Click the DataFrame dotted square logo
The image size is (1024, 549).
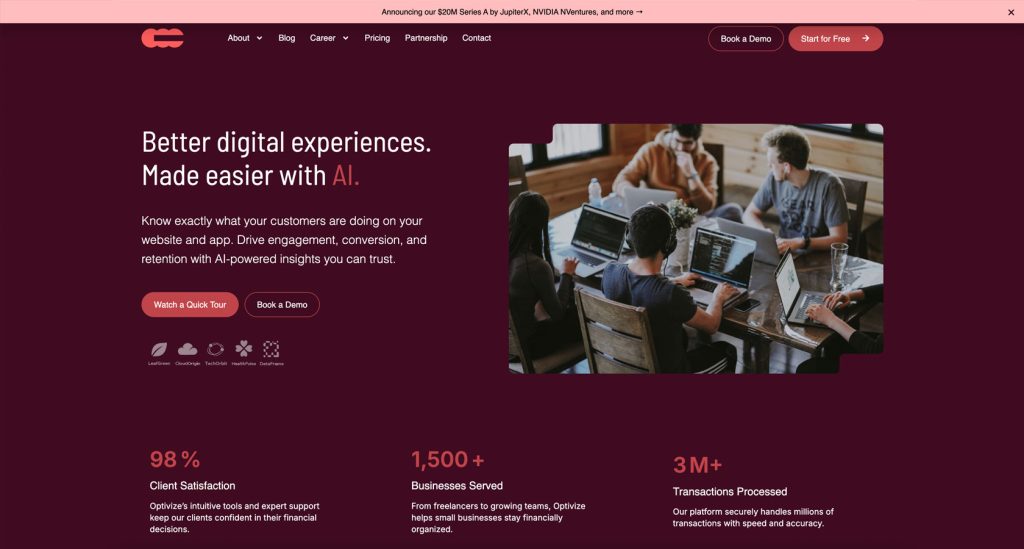point(271,349)
